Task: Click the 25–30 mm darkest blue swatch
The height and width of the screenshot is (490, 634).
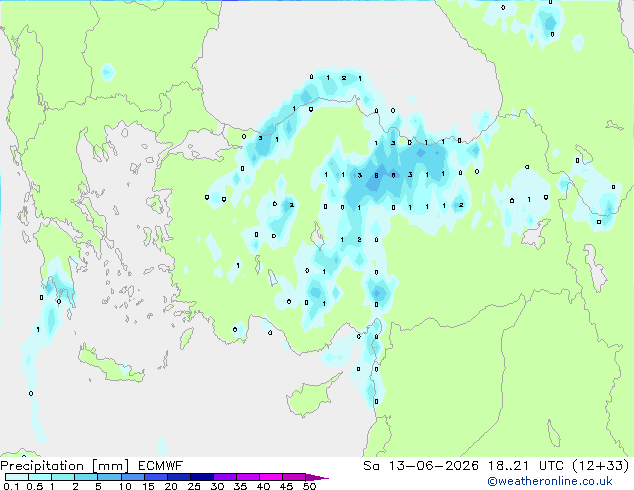Action: coord(202,477)
